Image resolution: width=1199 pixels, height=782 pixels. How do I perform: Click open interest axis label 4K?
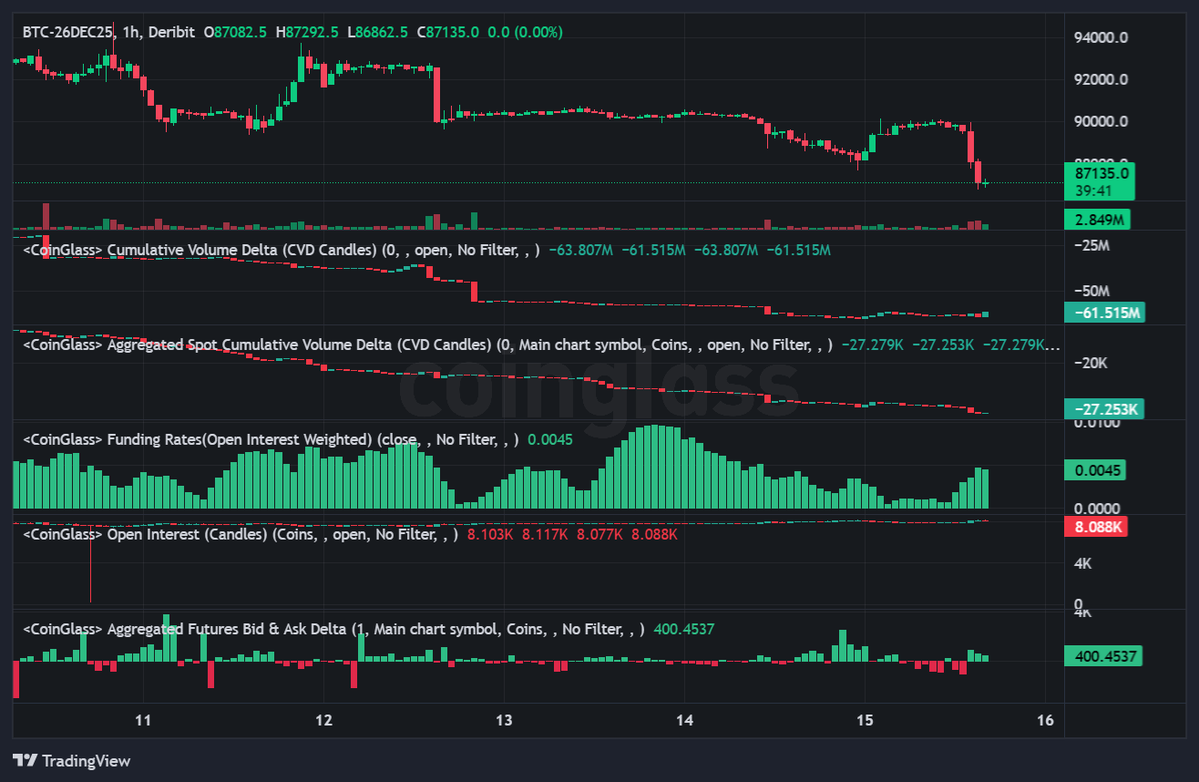pyautogui.click(x=1083, y=563)
